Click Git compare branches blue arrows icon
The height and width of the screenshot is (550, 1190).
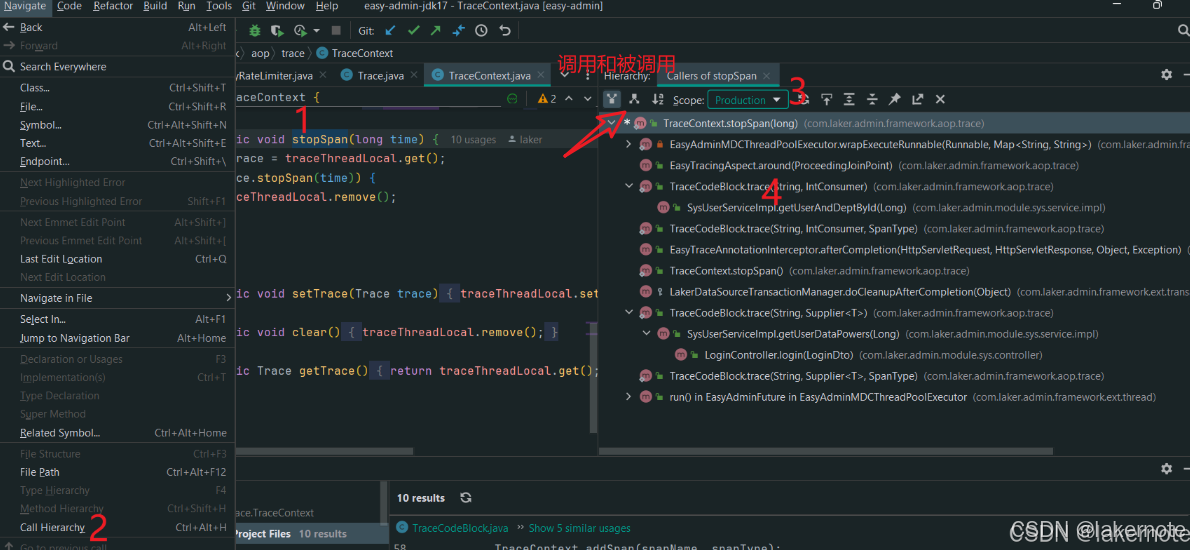pyautogui.click(x=458, y=31)
